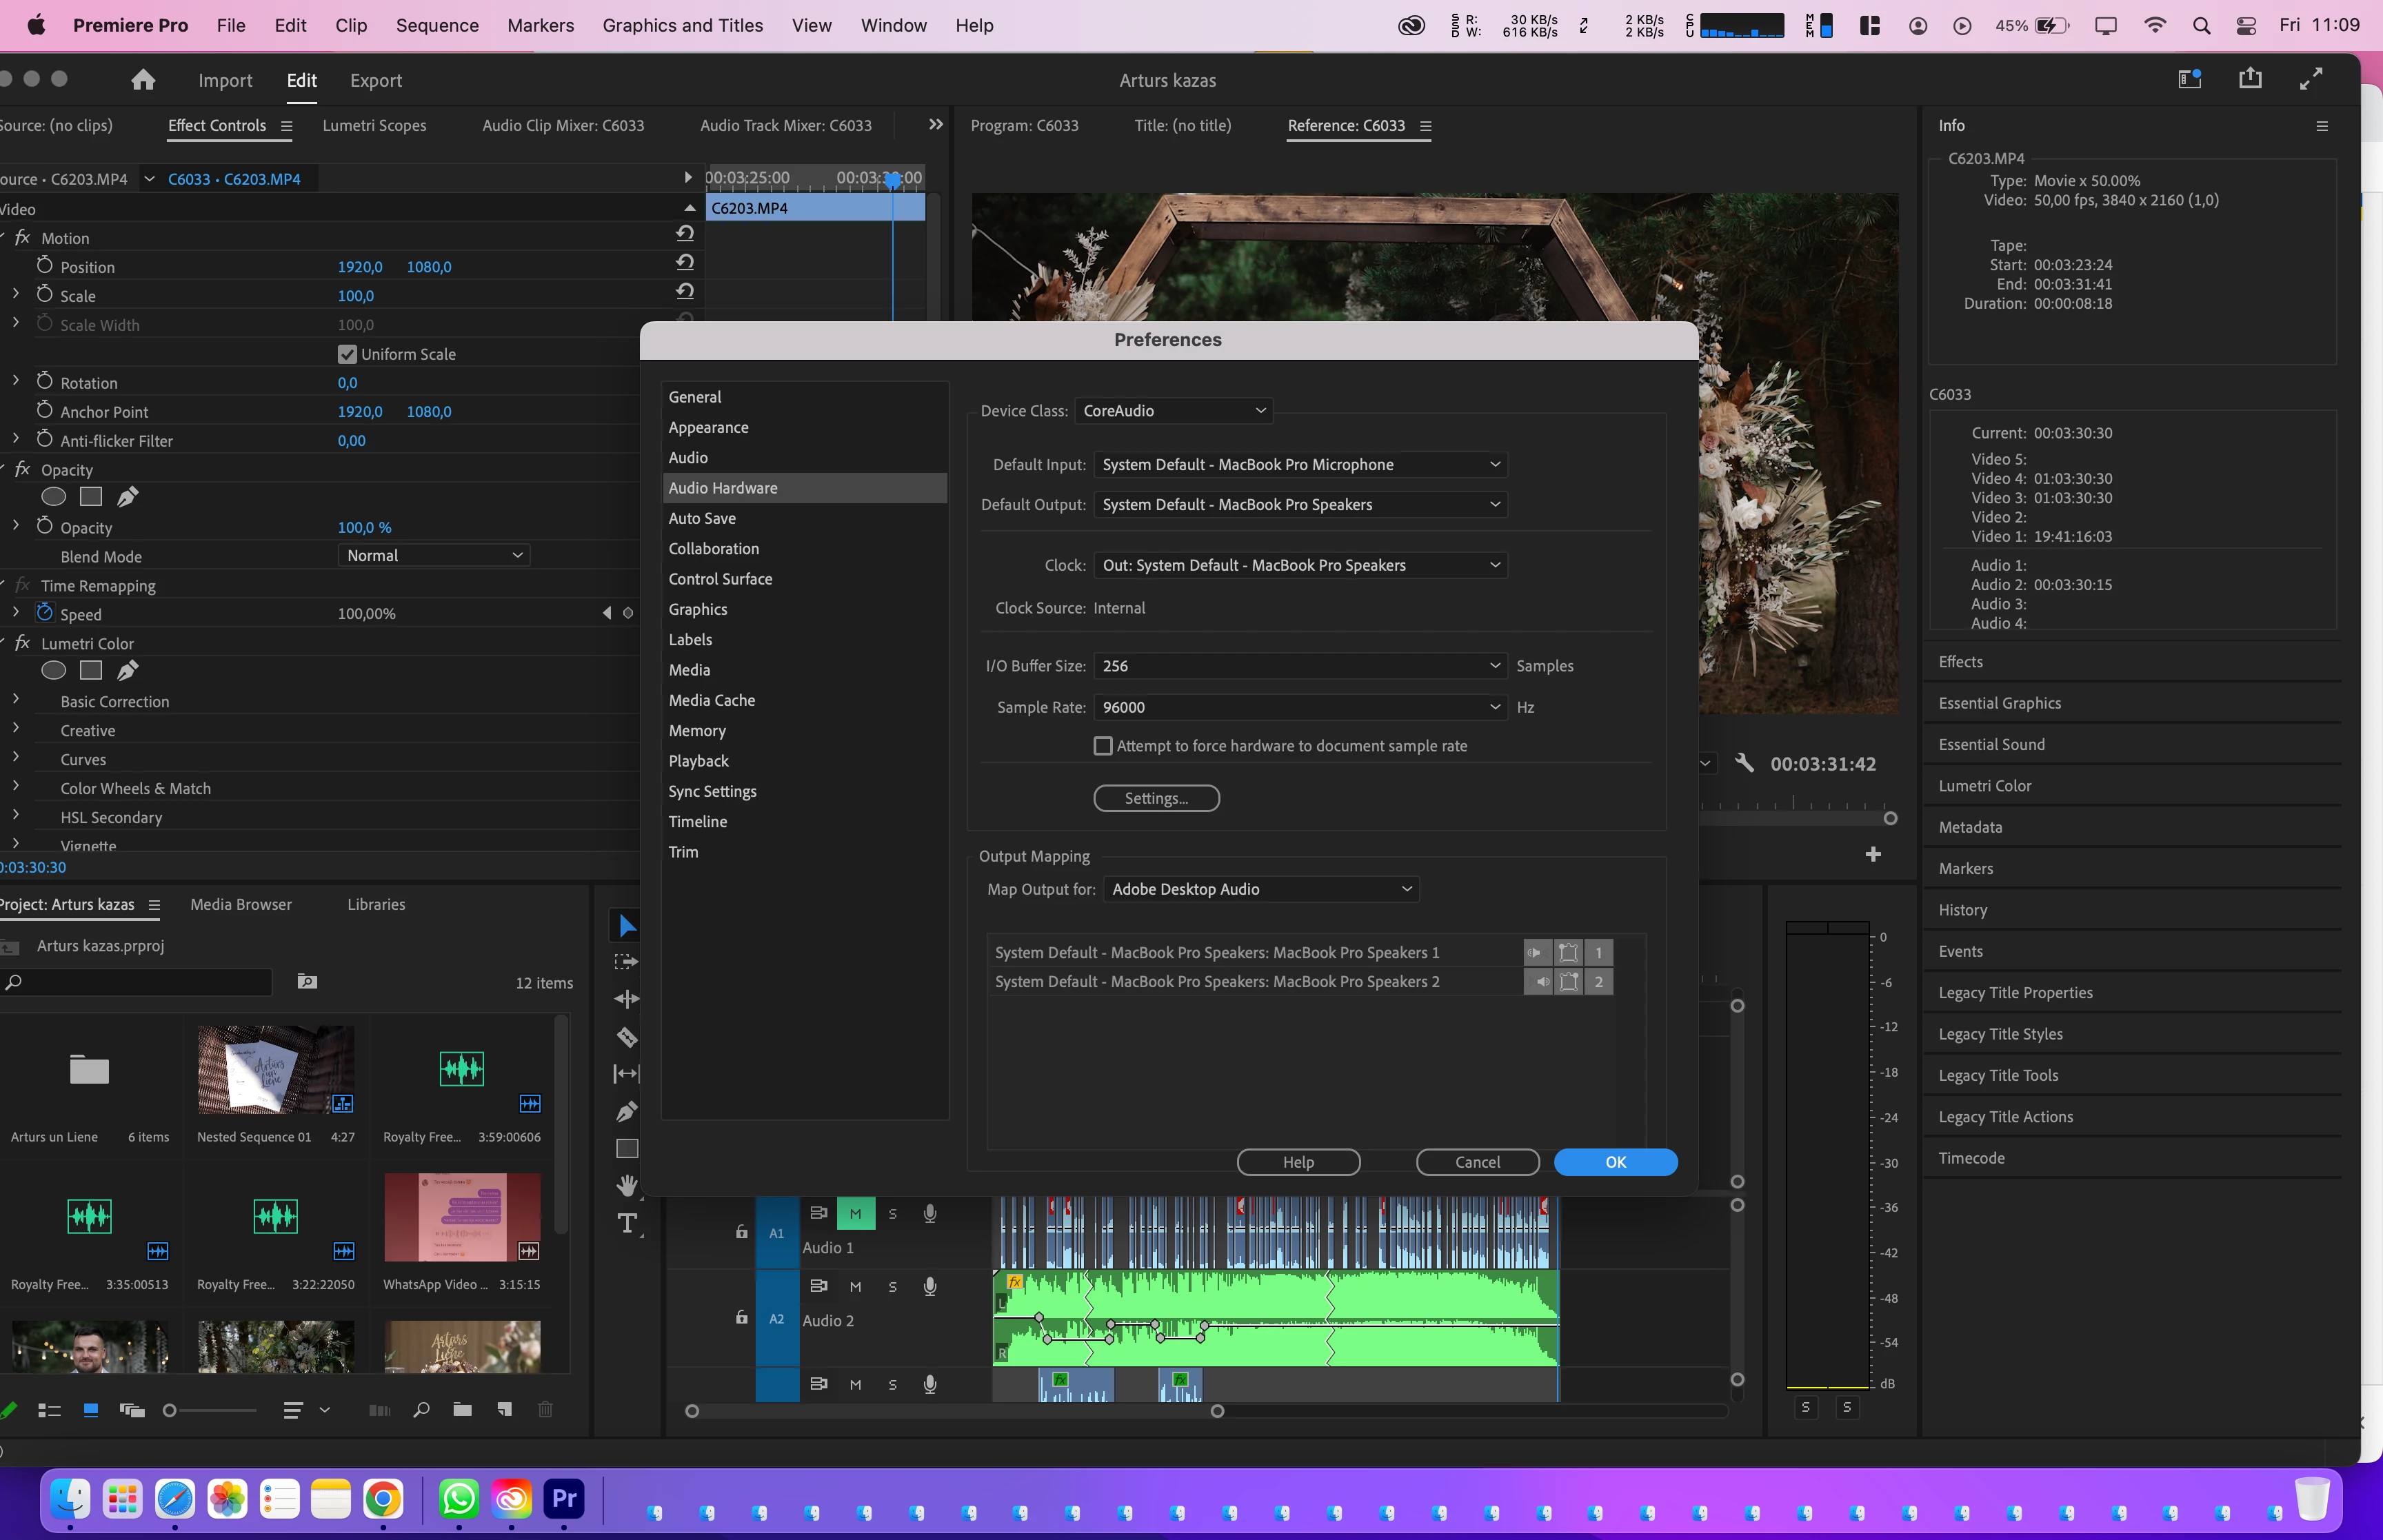Image resolution: width=2383 pixels, height=1540 pixels.
Task: Click the Ripple Edit tool
Action: tap(627, 999)
